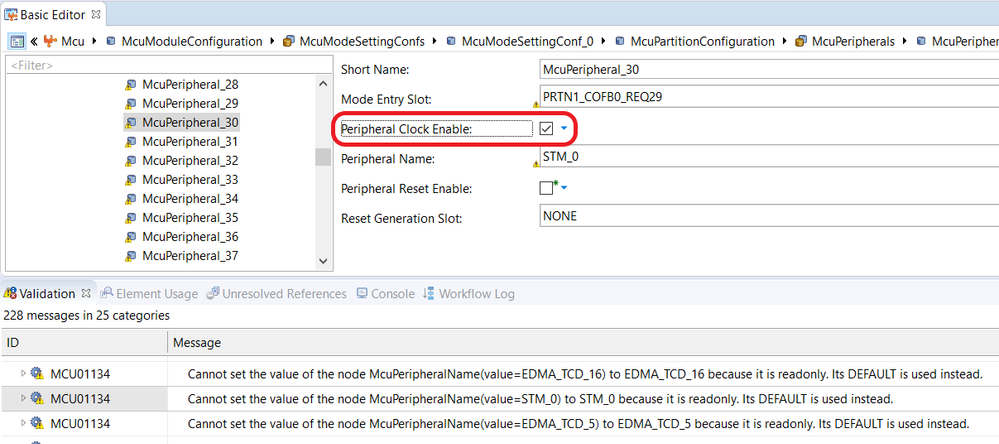Enable the Peripheral Reset Enable checkbox

(546, 188)
